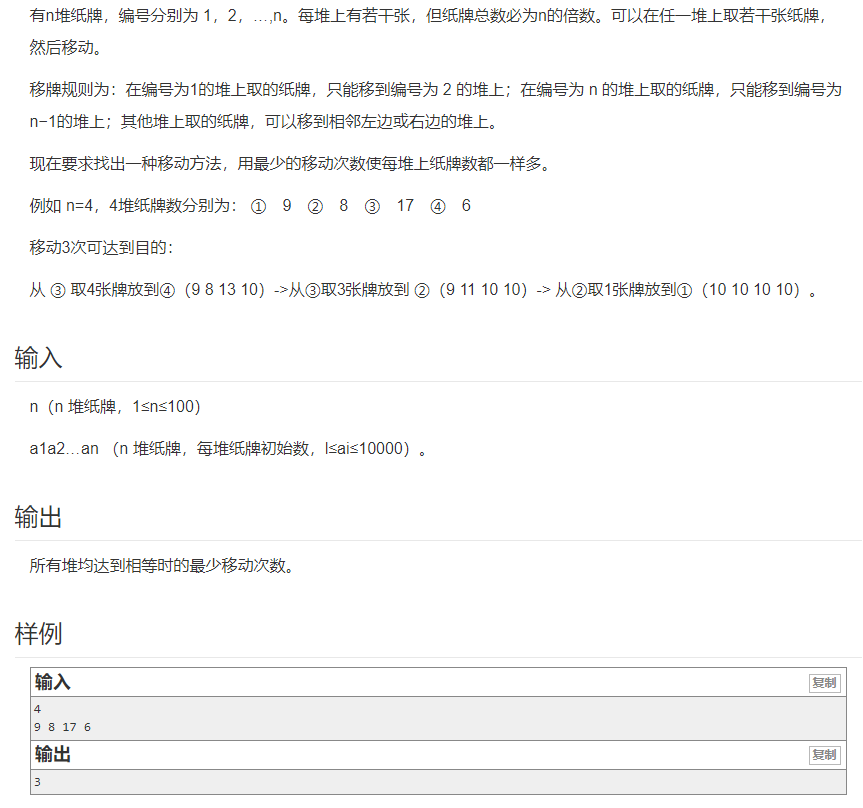Select the 输出 section heading
Image resolution: width=863 pixels, height=808 pixels.
37,518
